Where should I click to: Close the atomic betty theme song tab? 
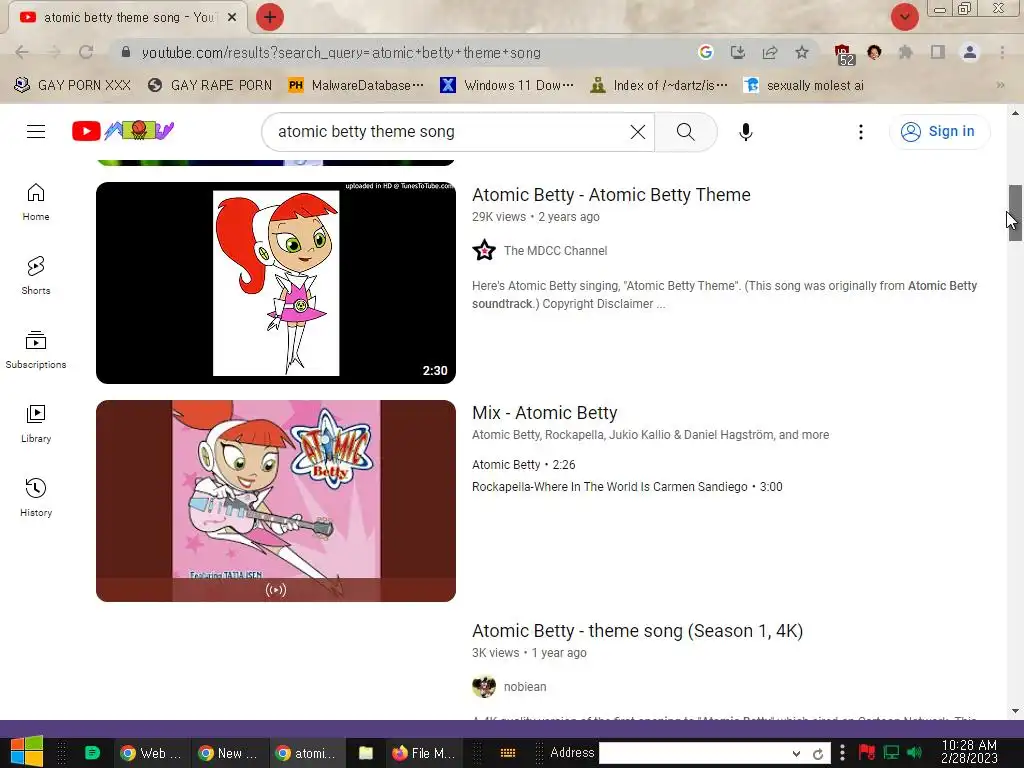point(232,18)
